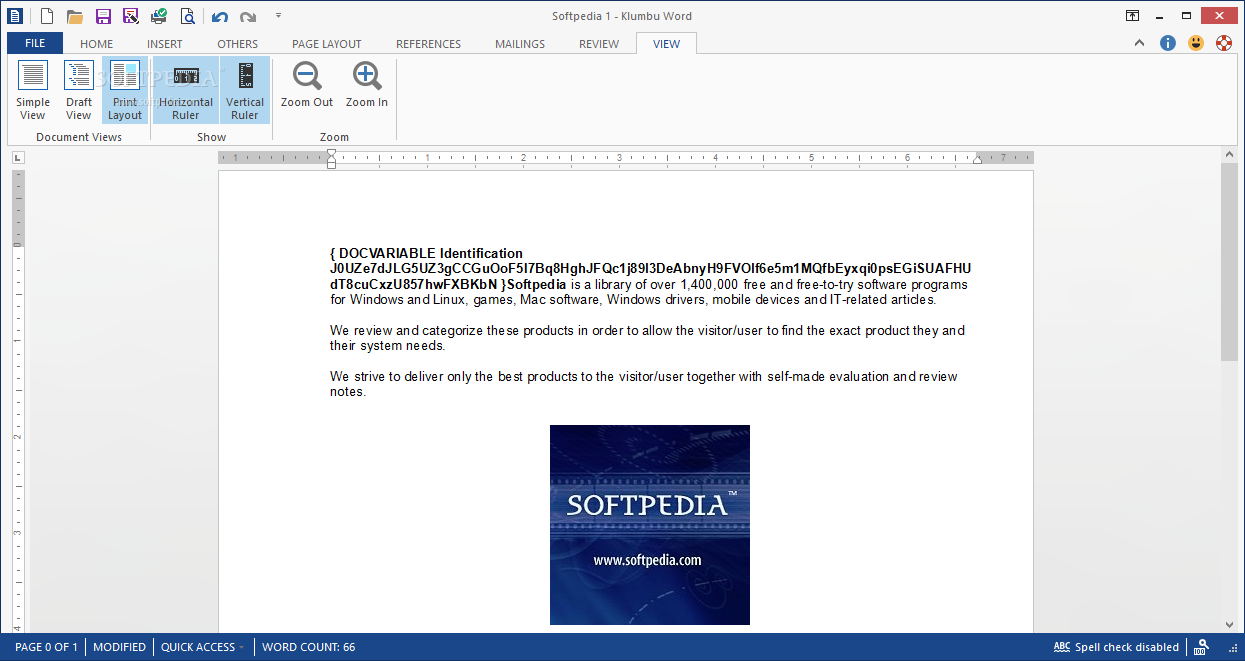The width and height of the screenshot is (1245, 661).
Task: Open the FILE tab
Action: point(35,43)
